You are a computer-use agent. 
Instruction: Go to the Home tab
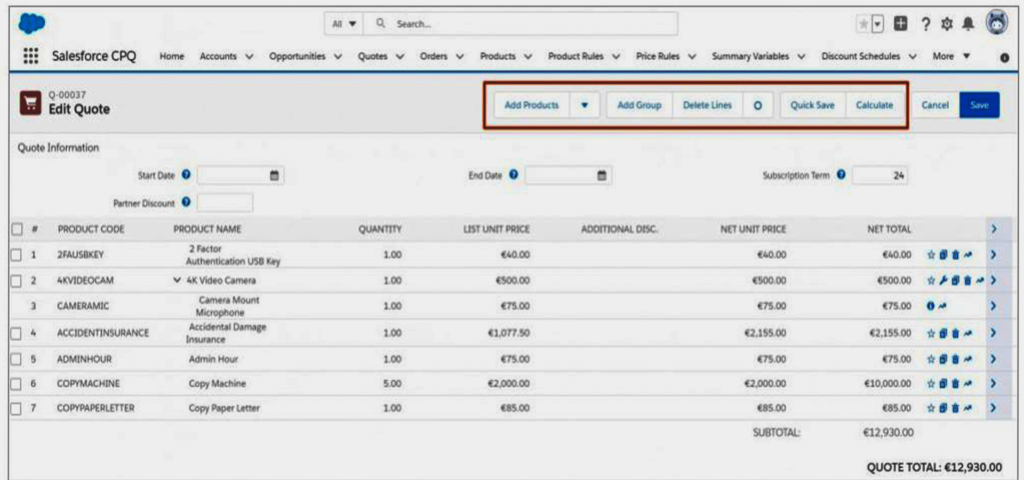[172, 57]
